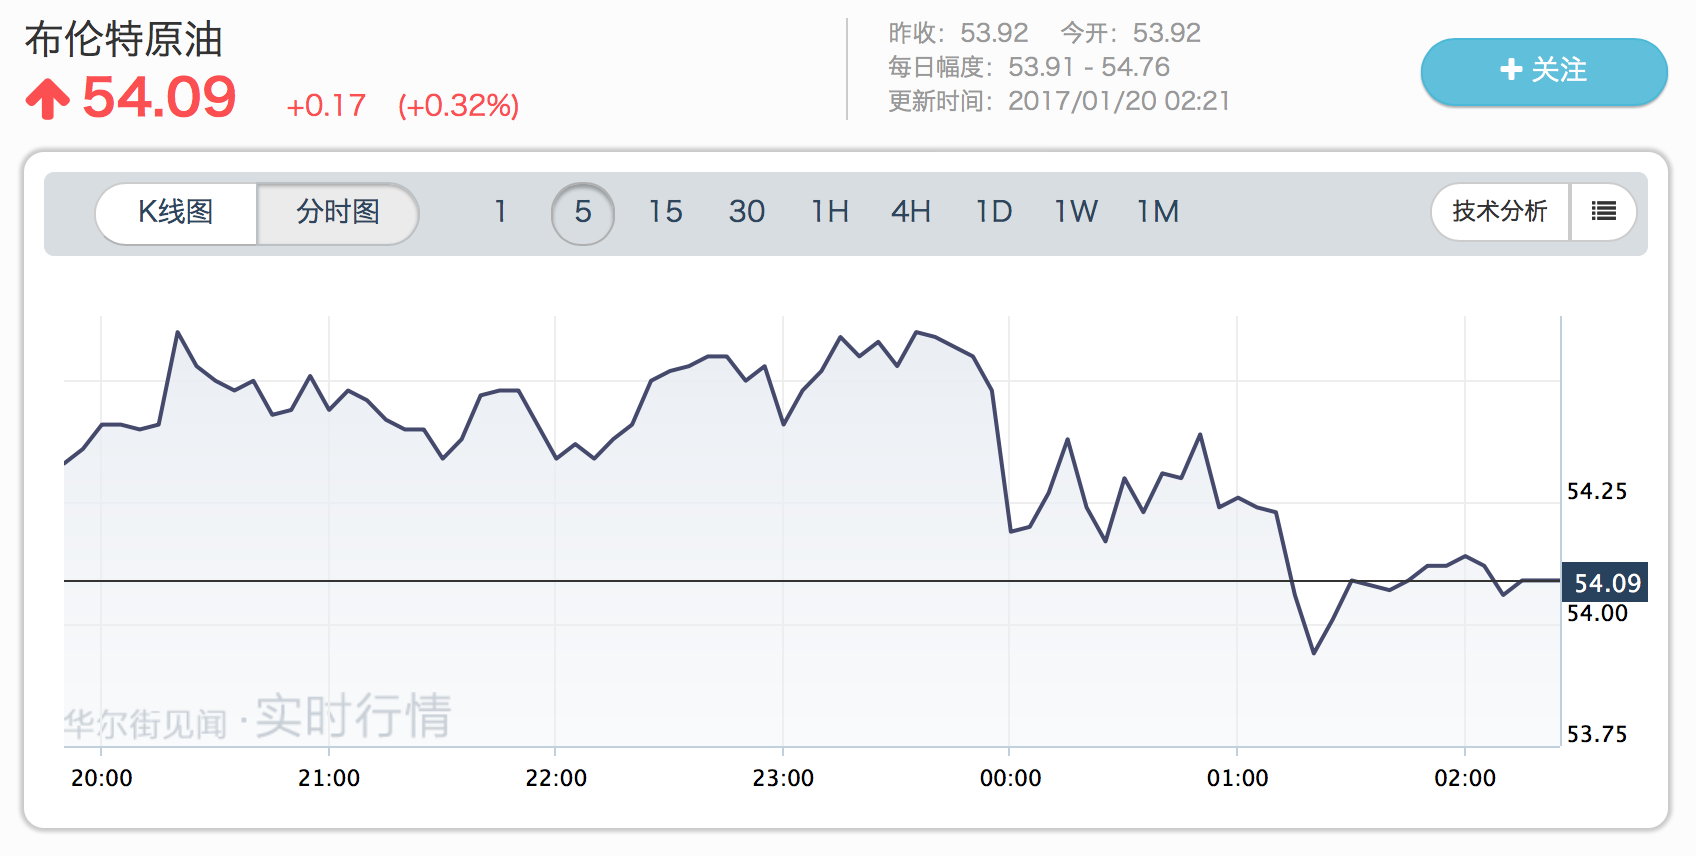Switch to the 1W timeframe
This screenshot has width=1696, height=856.
pyautogui.click(x=1076, y=212)
